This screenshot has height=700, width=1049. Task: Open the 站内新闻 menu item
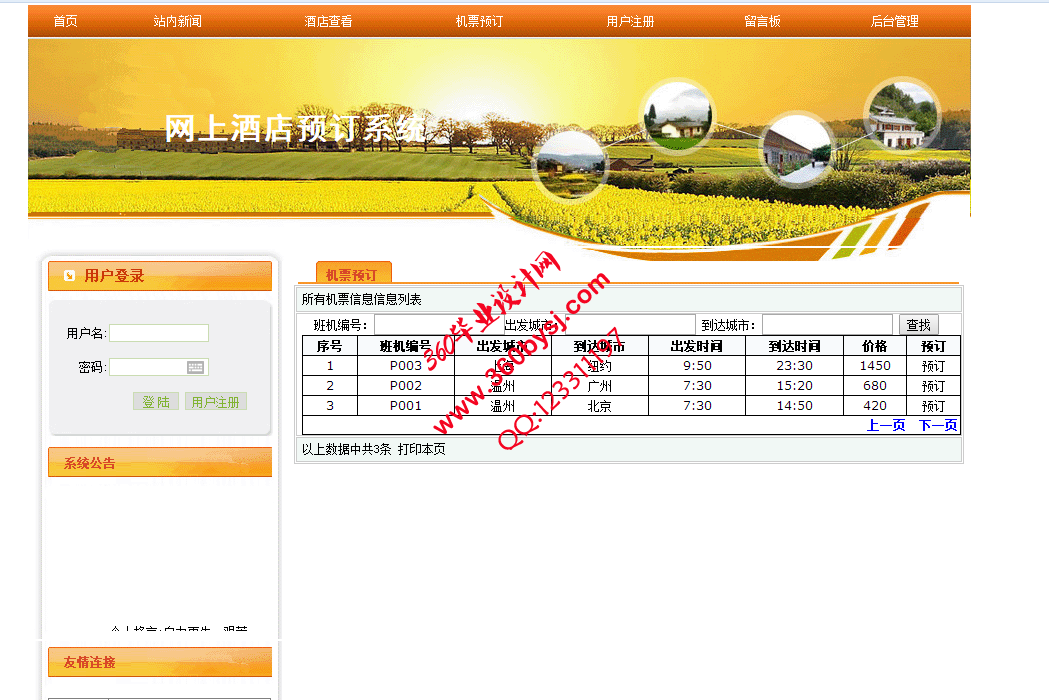(177, 21)
